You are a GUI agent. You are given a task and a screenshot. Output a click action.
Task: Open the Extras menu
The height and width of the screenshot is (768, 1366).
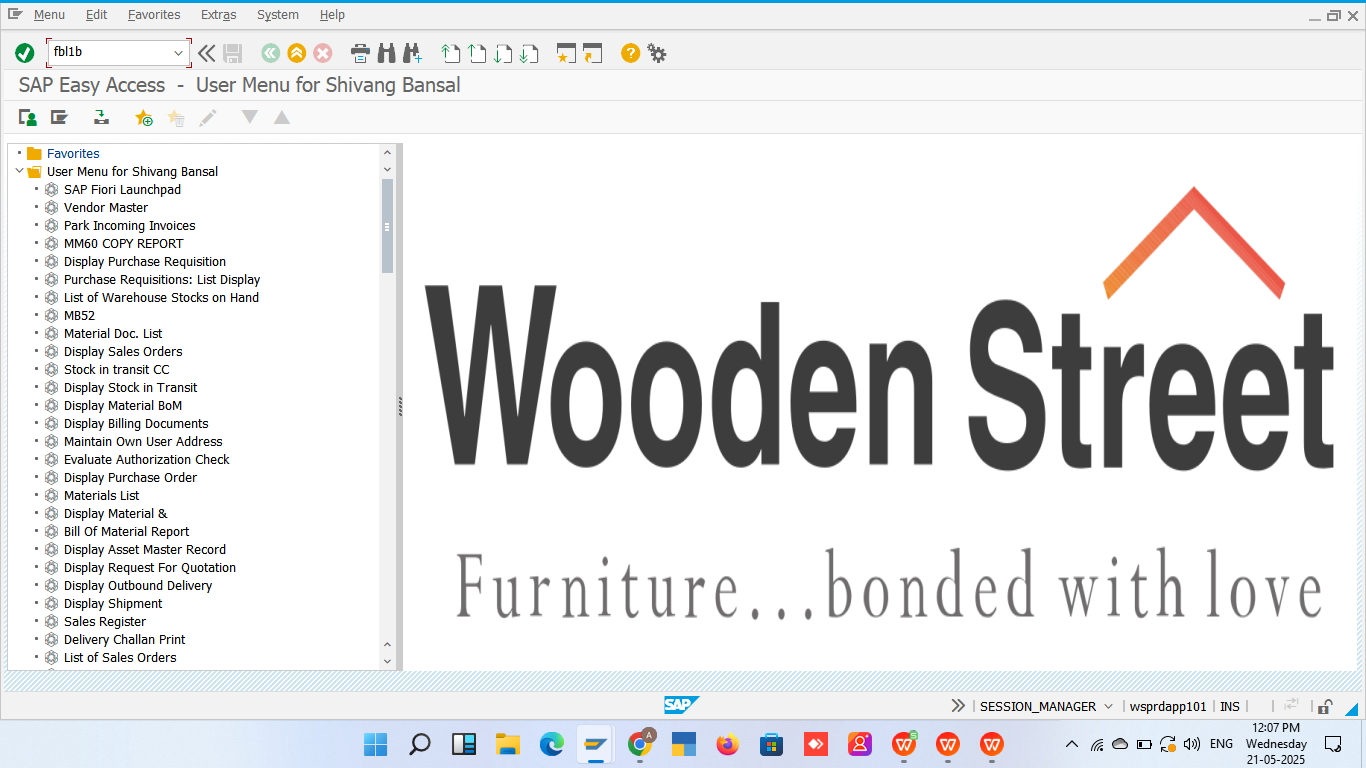[218, 15]
